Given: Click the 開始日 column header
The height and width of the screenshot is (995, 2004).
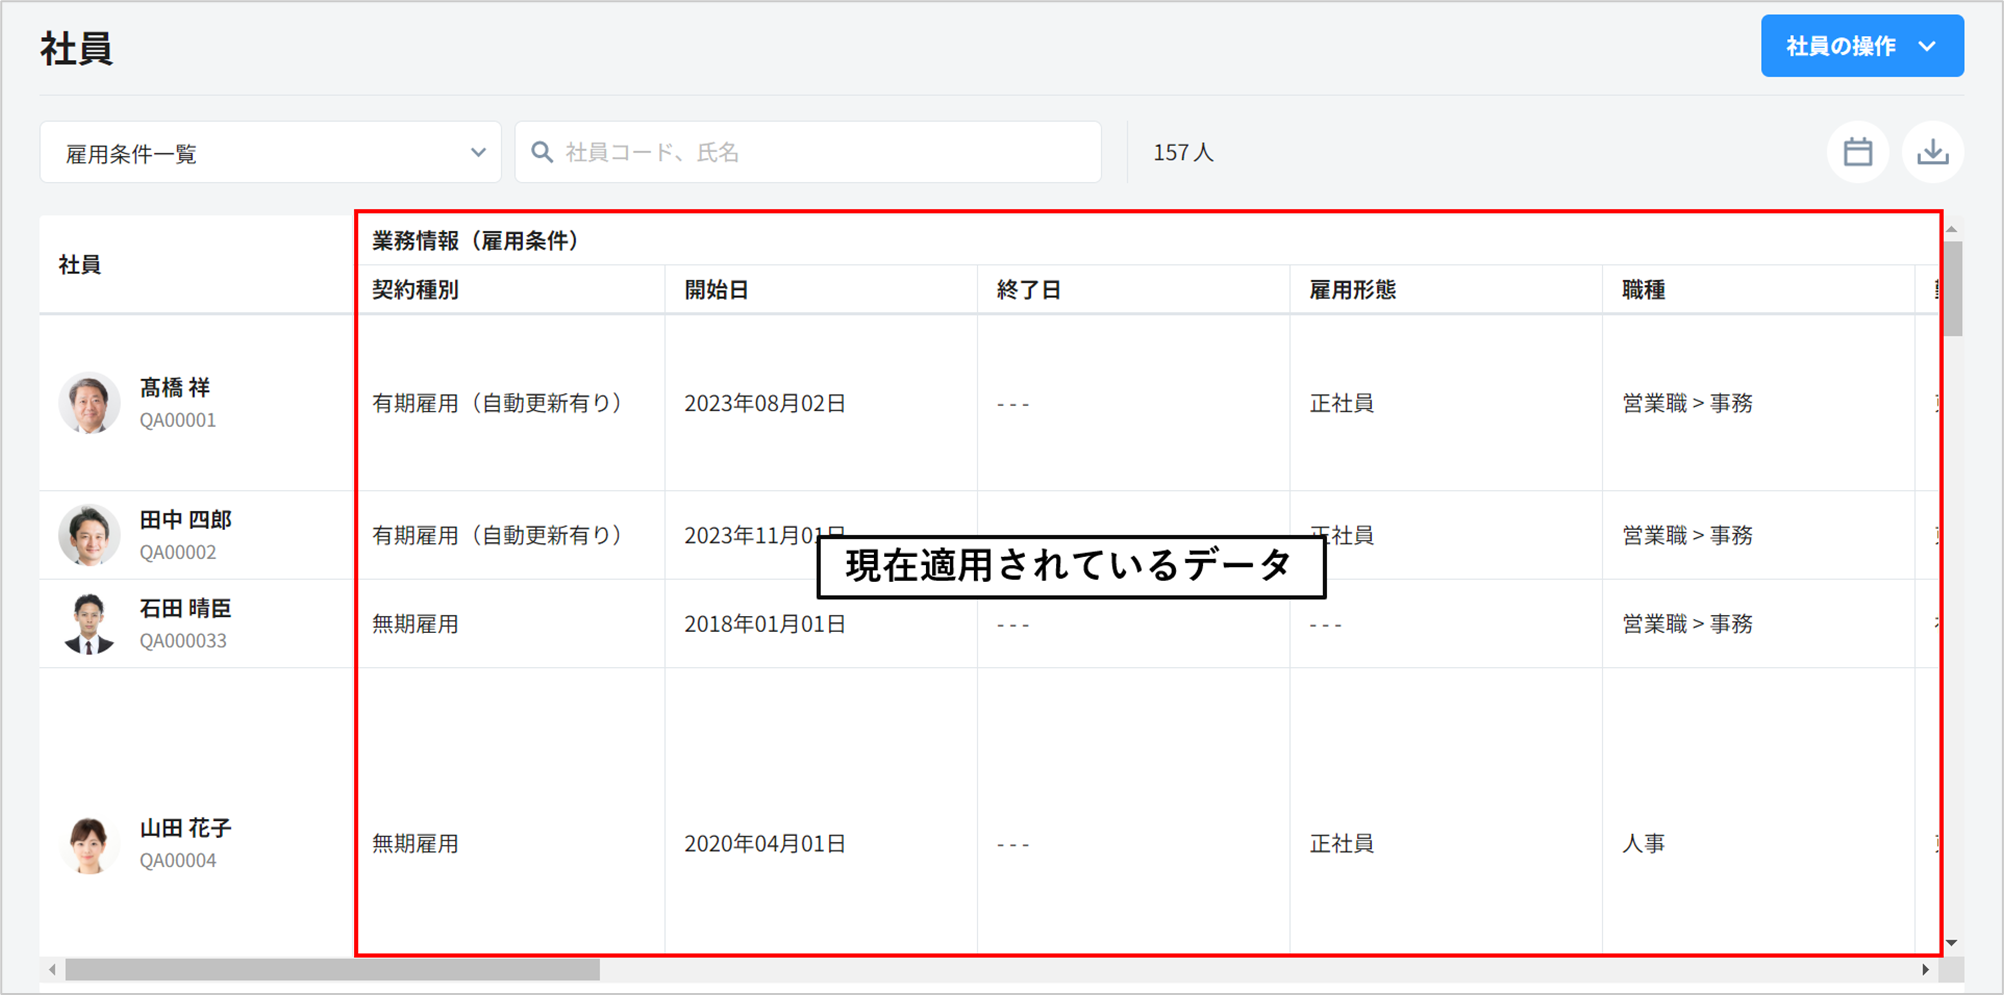Looking at the screenshot, I should 716,290.
